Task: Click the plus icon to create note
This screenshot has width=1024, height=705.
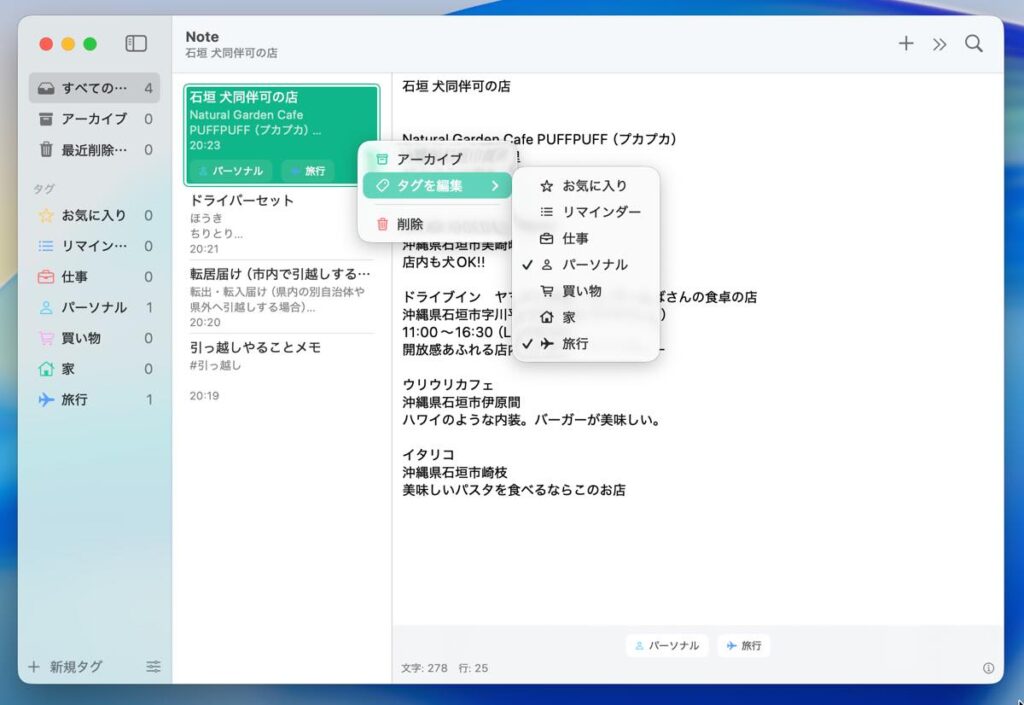Action: click(x=906, y=44)
